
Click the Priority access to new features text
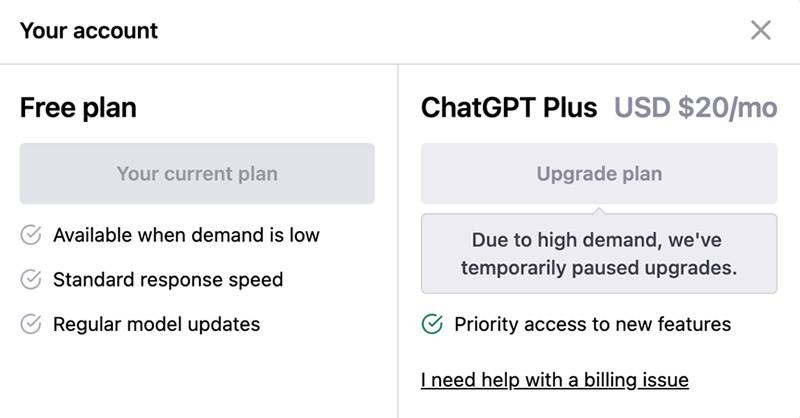pos(592,324)
